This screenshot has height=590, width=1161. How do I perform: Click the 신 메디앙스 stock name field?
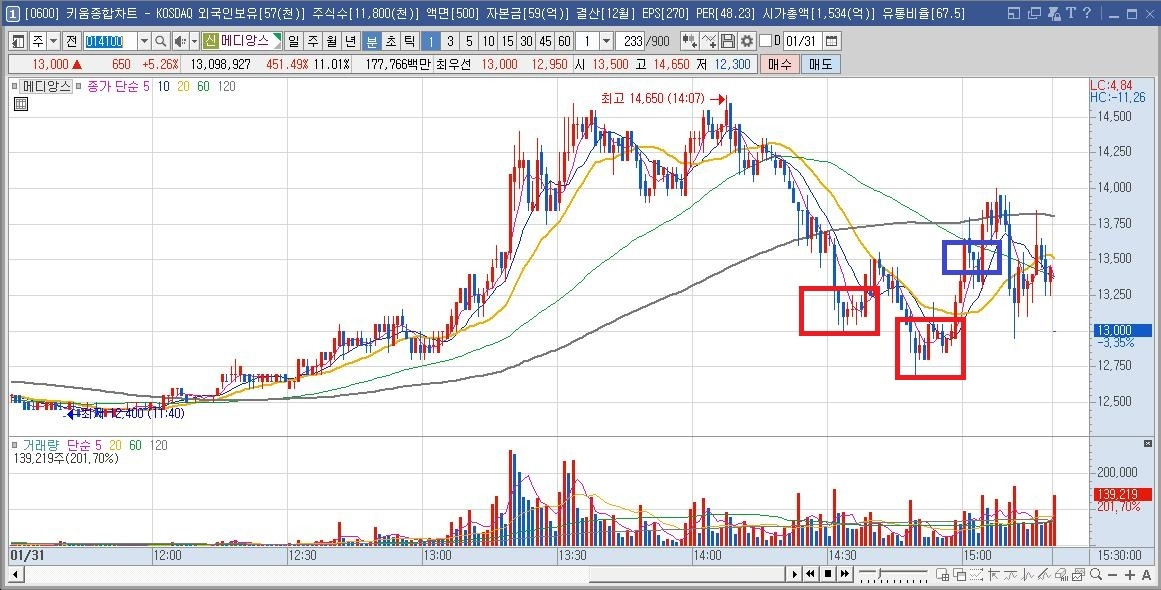click(242, 41)
